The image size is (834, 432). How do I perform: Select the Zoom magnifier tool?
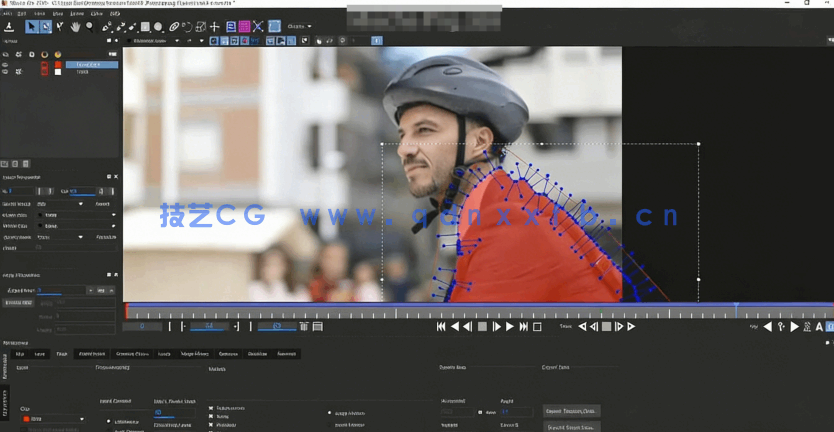[x=90, y=27]
